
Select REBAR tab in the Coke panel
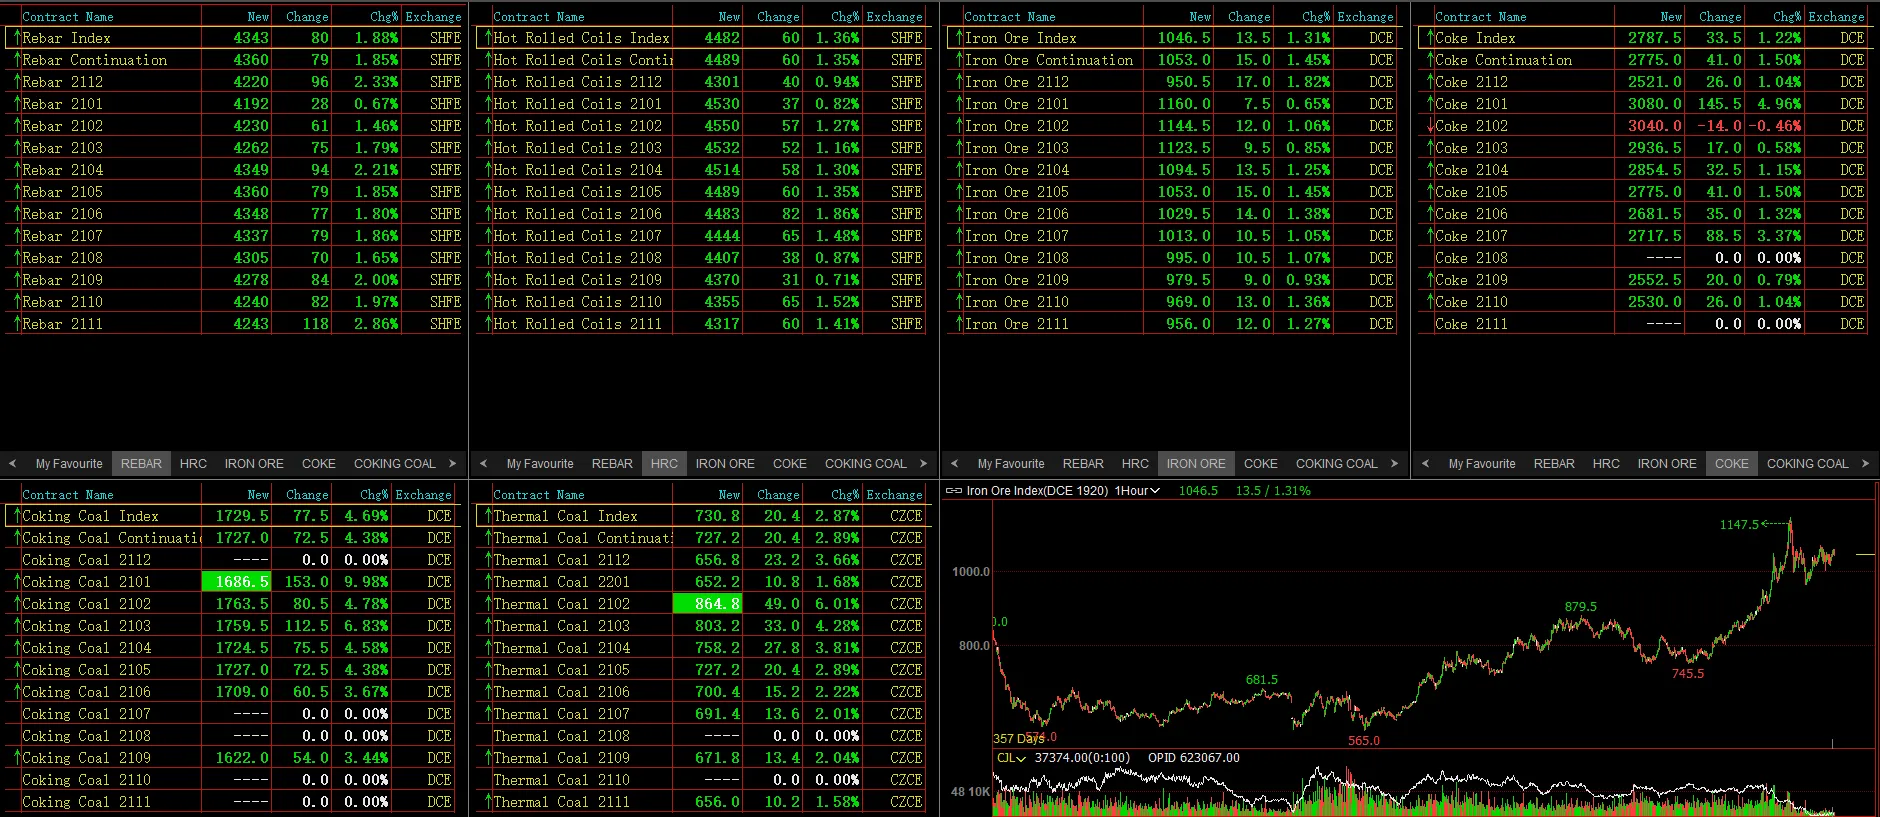click(1554, 464)
